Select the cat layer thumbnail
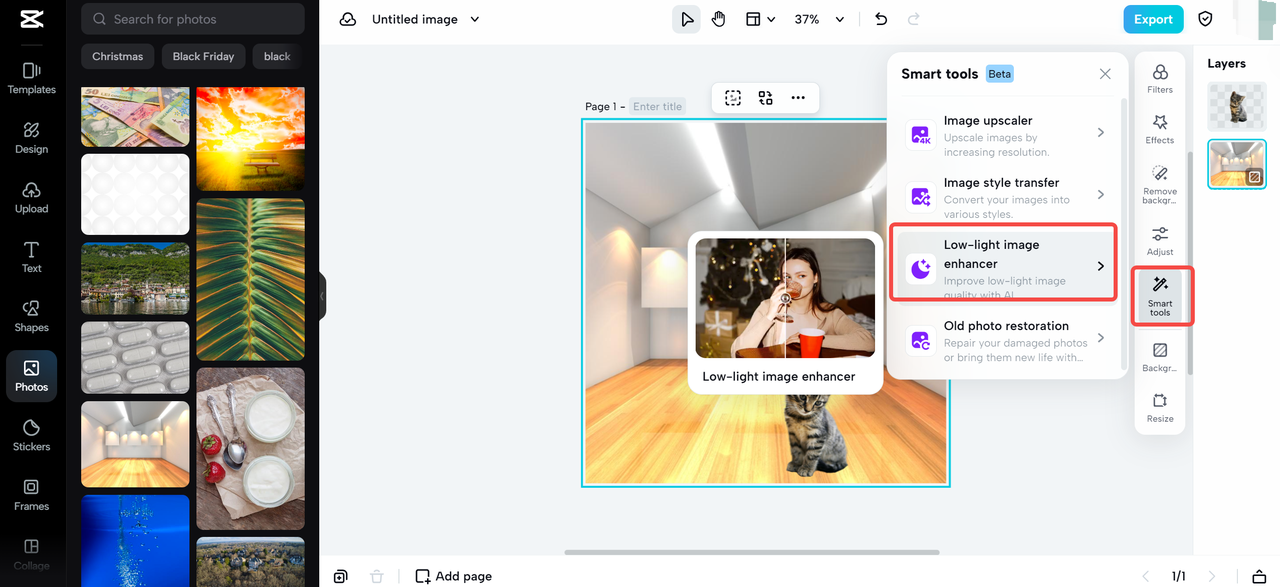The image size is (1280, 587). click(x=1237, y=105)
